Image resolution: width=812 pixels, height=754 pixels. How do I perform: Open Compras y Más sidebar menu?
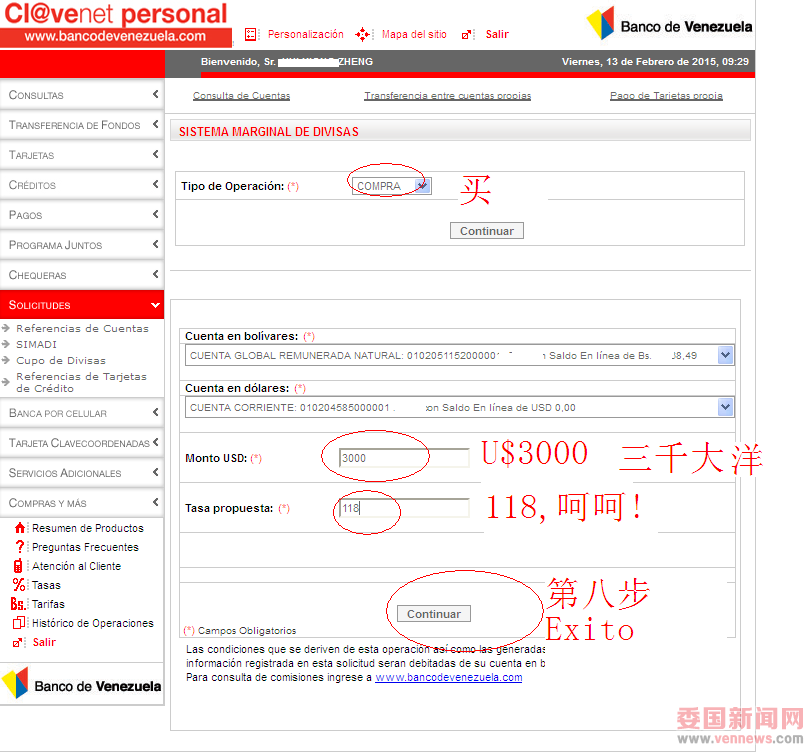82,503
